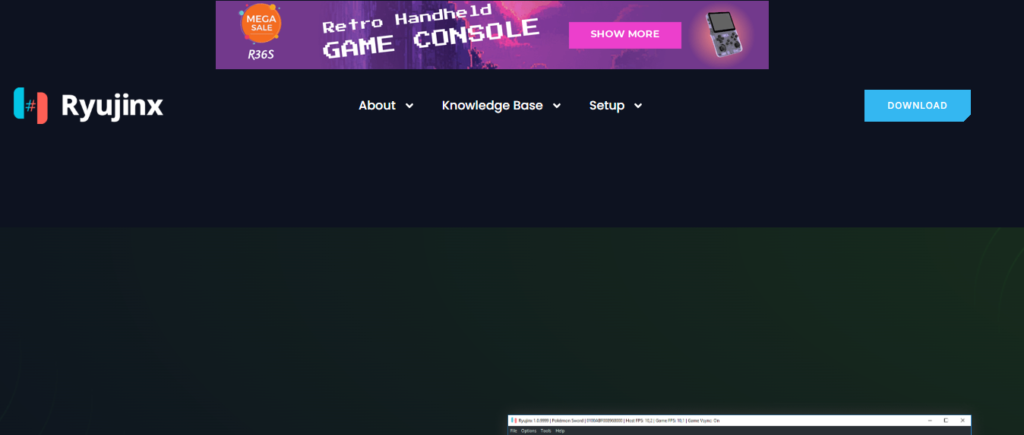Expand the chevron next to About
Image resolution: width=1024 pixels, height=435 pixels.
410,106
